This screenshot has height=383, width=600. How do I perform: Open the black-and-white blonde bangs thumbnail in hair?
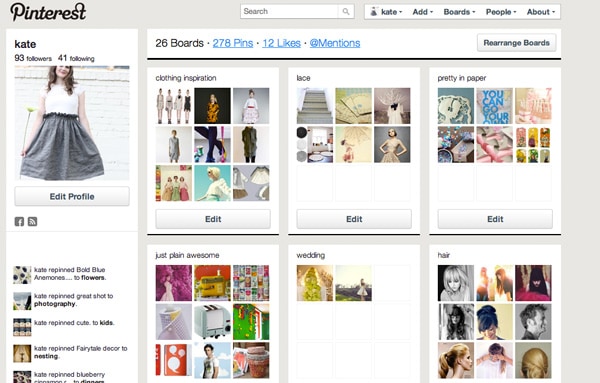click(456, 283)
